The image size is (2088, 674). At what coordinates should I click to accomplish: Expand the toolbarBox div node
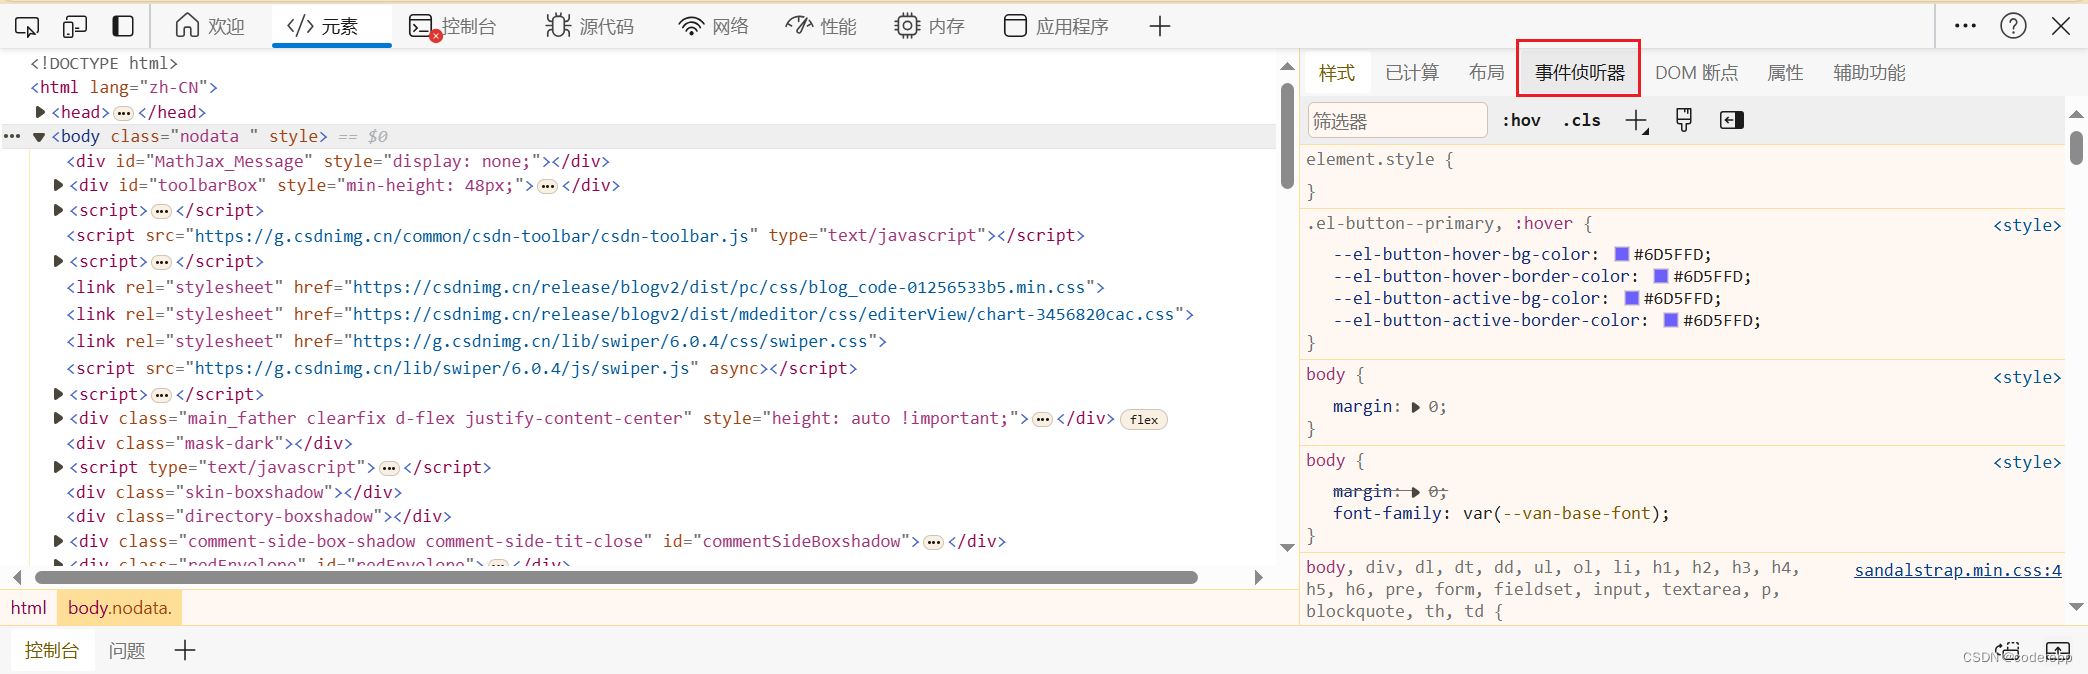[x=58, y=185]
